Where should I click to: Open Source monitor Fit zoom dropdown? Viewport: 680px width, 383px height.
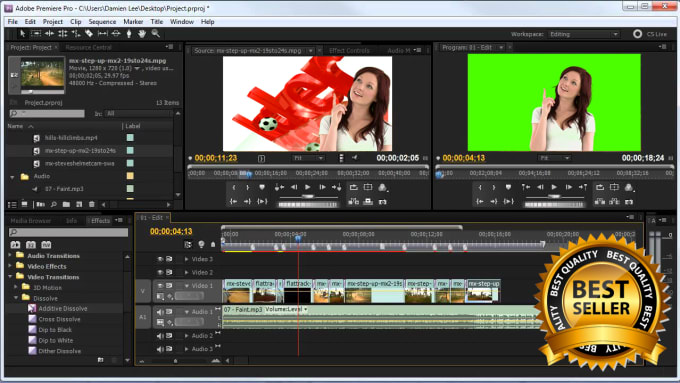(x=308, y=158)
